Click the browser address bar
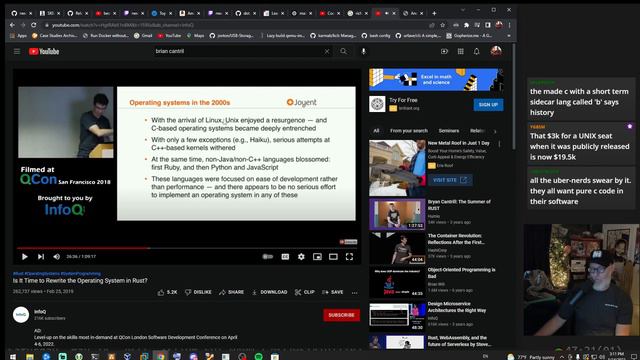This screenshot has height=360, width=640. [237, 25]
